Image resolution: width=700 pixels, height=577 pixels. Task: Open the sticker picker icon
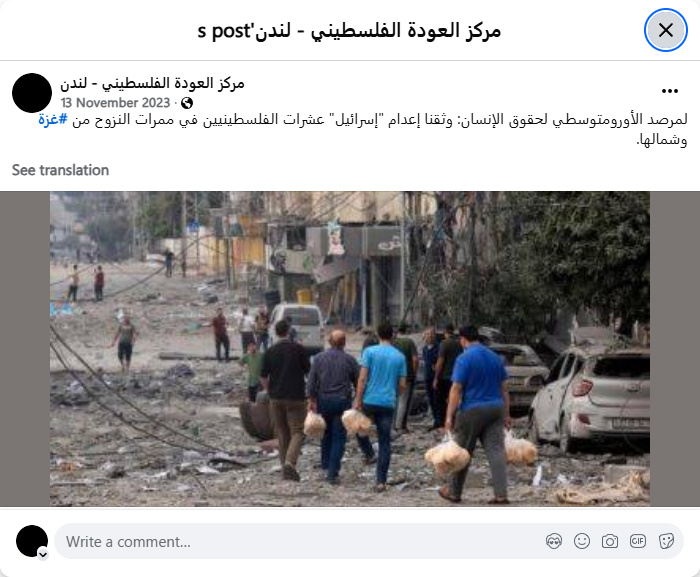pyautogui.click(x=666, y=541)
